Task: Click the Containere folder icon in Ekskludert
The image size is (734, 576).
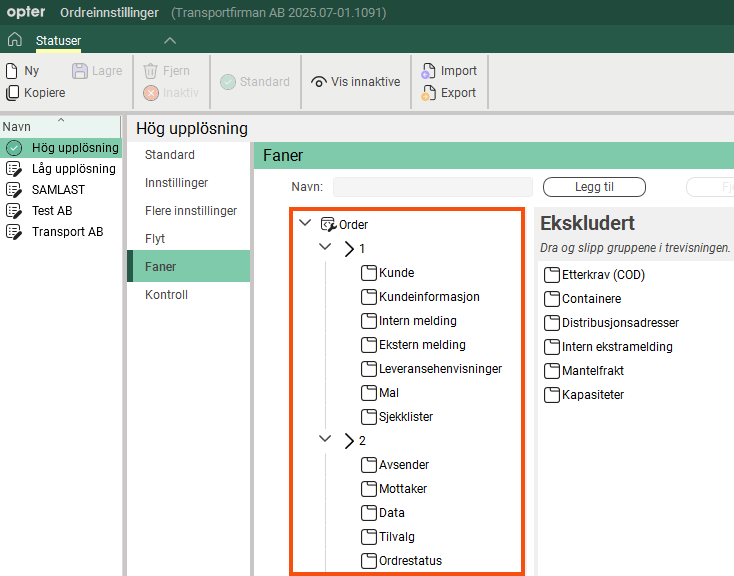Action: click(x=551, y=299)
